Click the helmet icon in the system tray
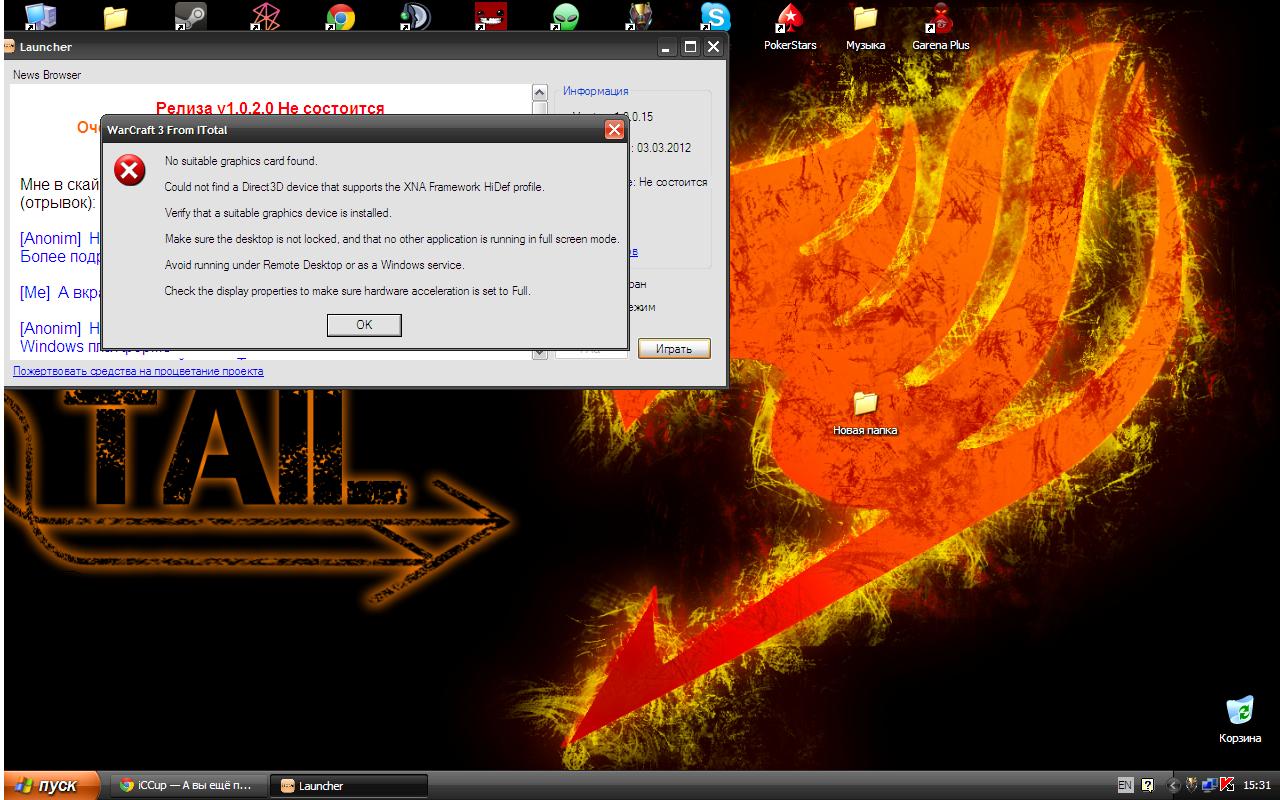The image size is (1280, 800). [1191, 786]
